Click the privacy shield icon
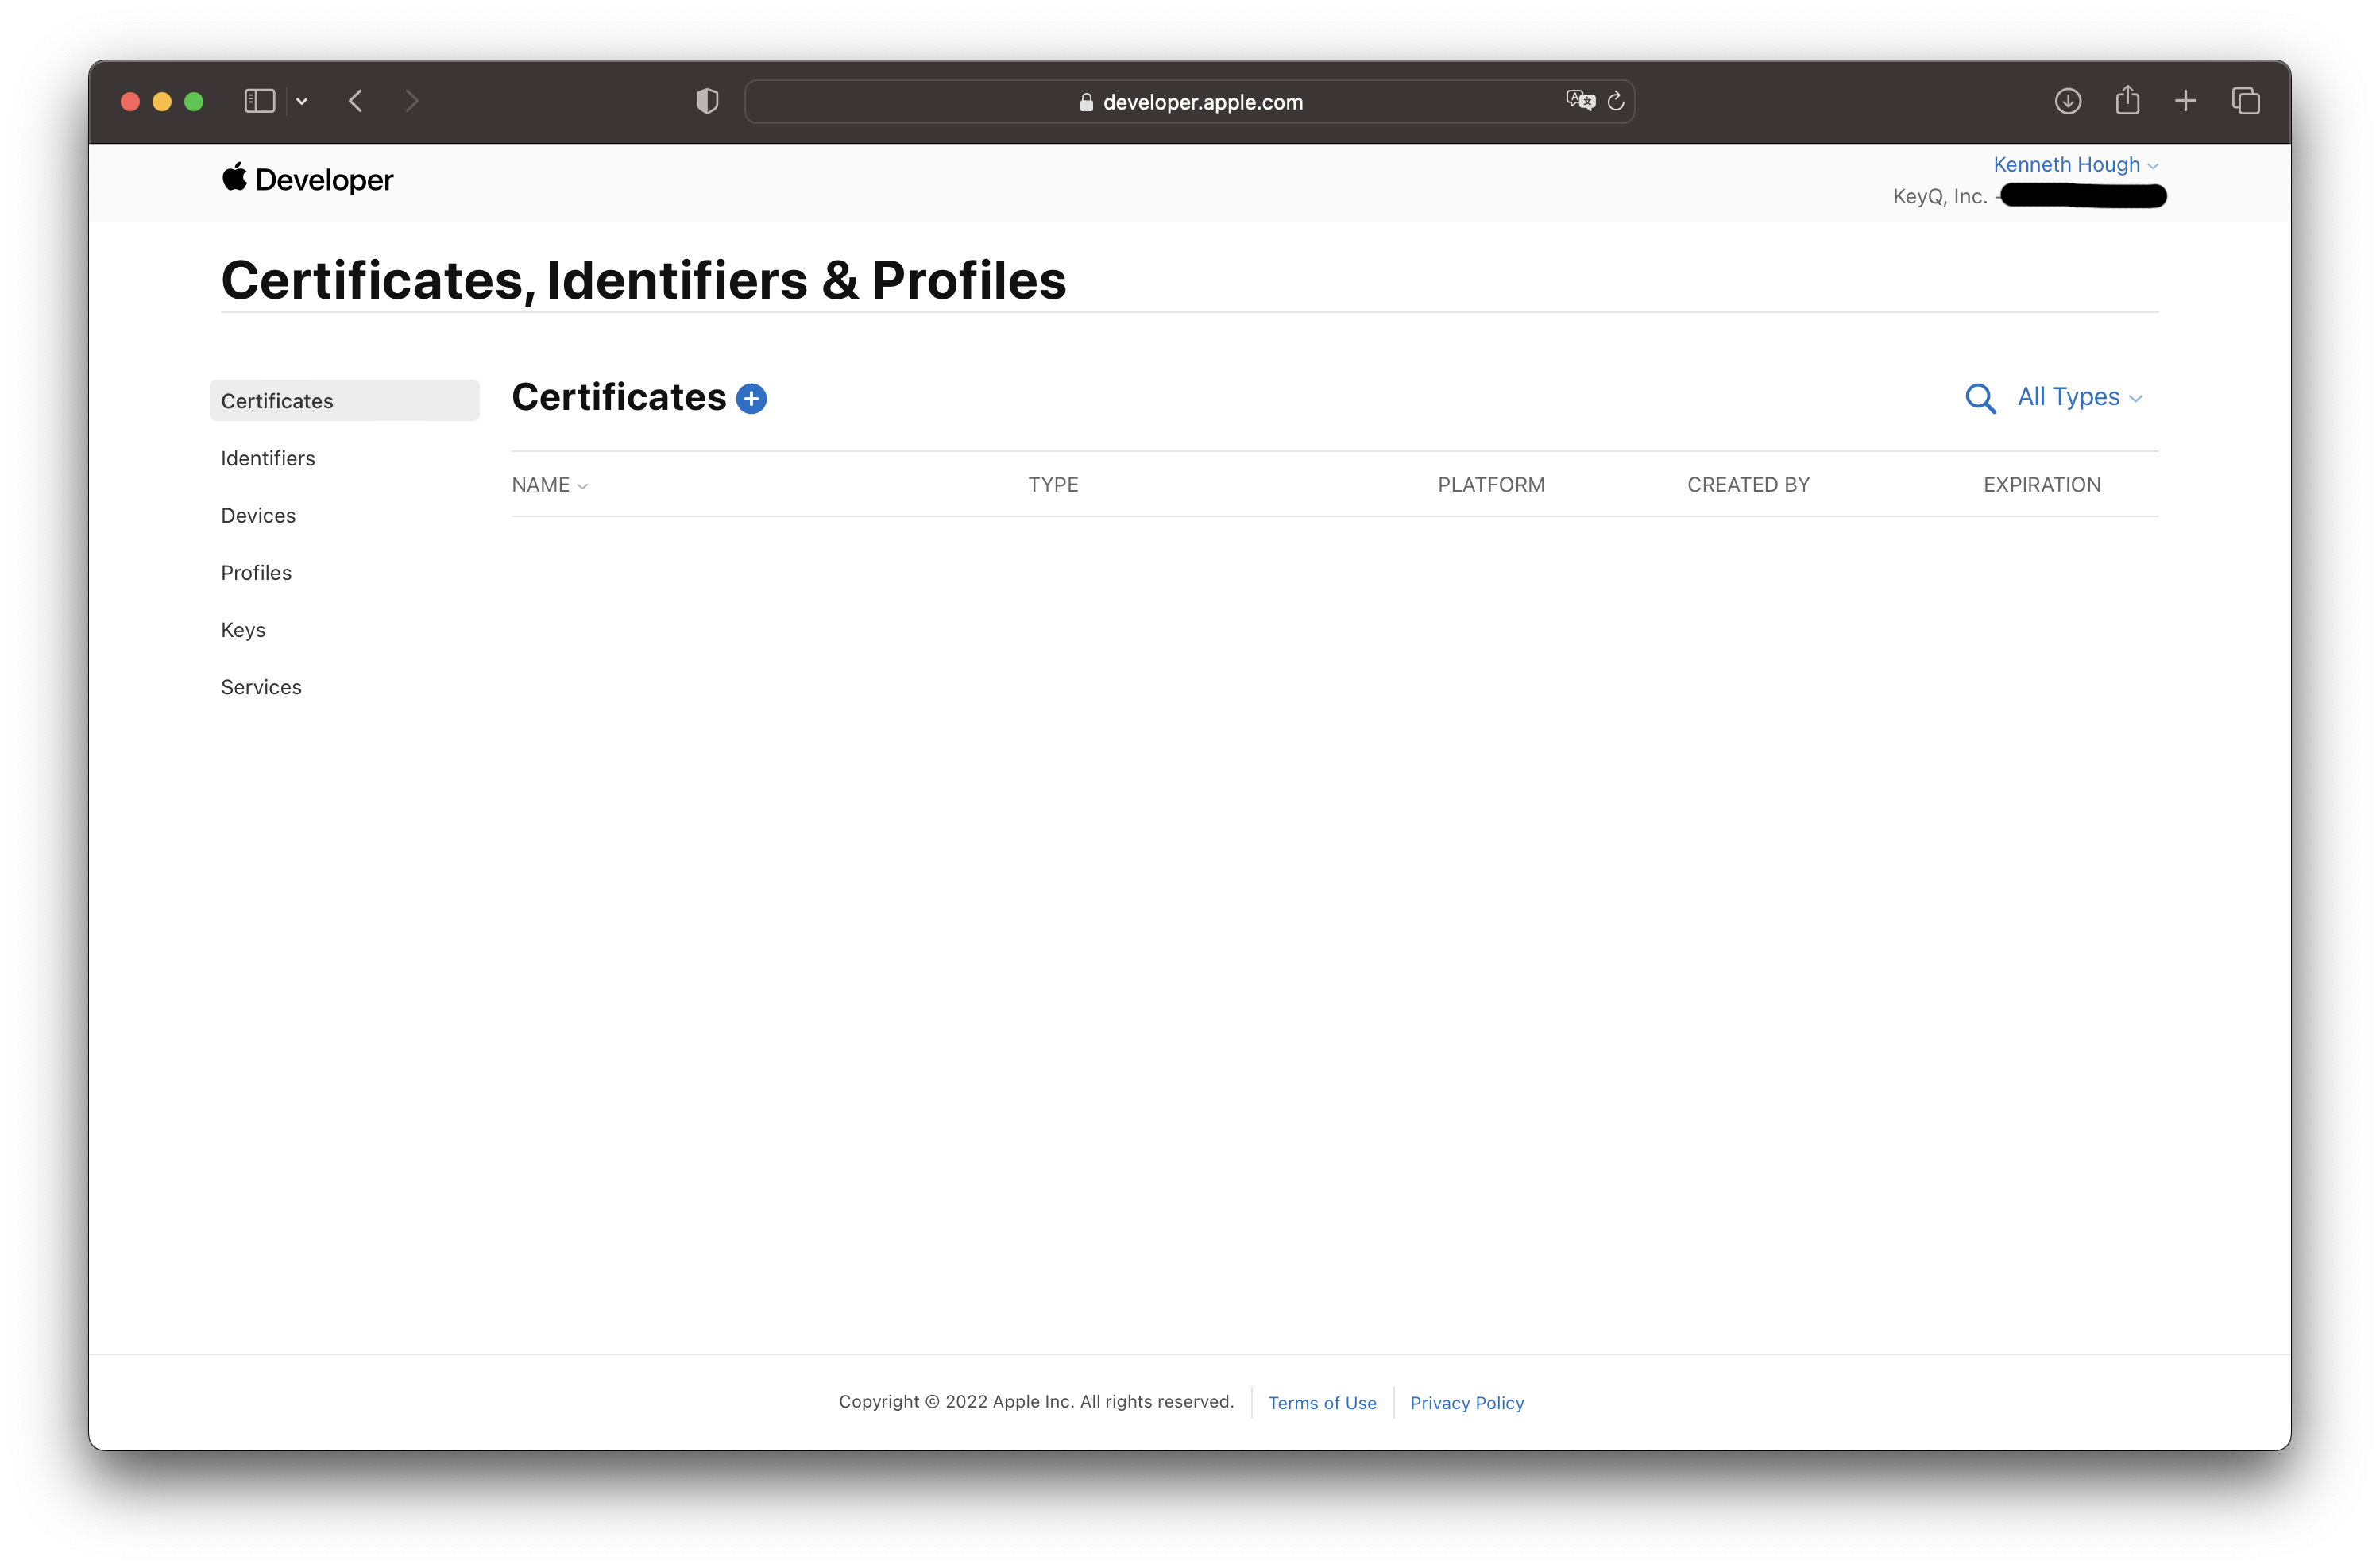The height and width of the screenshot is (1568, 2380). click(x=707, y=100)
